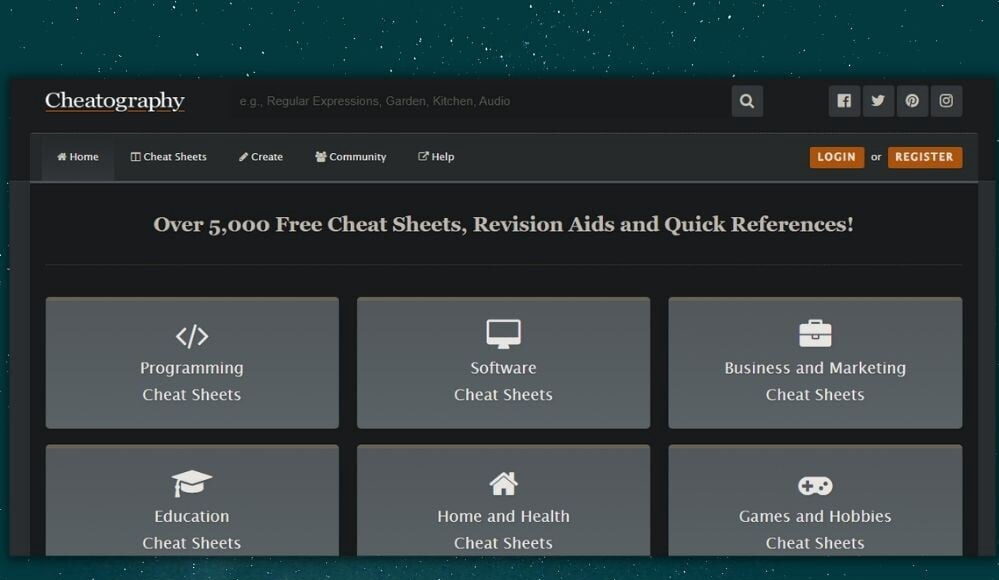Click the Software monitor icon
Viewport: 999px width, 580px height.
[x=503, y=333]
